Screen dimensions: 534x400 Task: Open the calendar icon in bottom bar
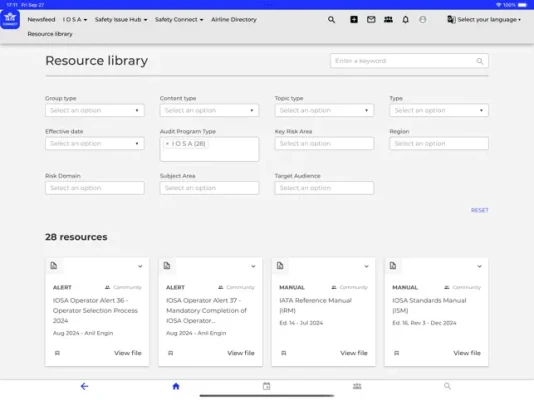(267, 386)
